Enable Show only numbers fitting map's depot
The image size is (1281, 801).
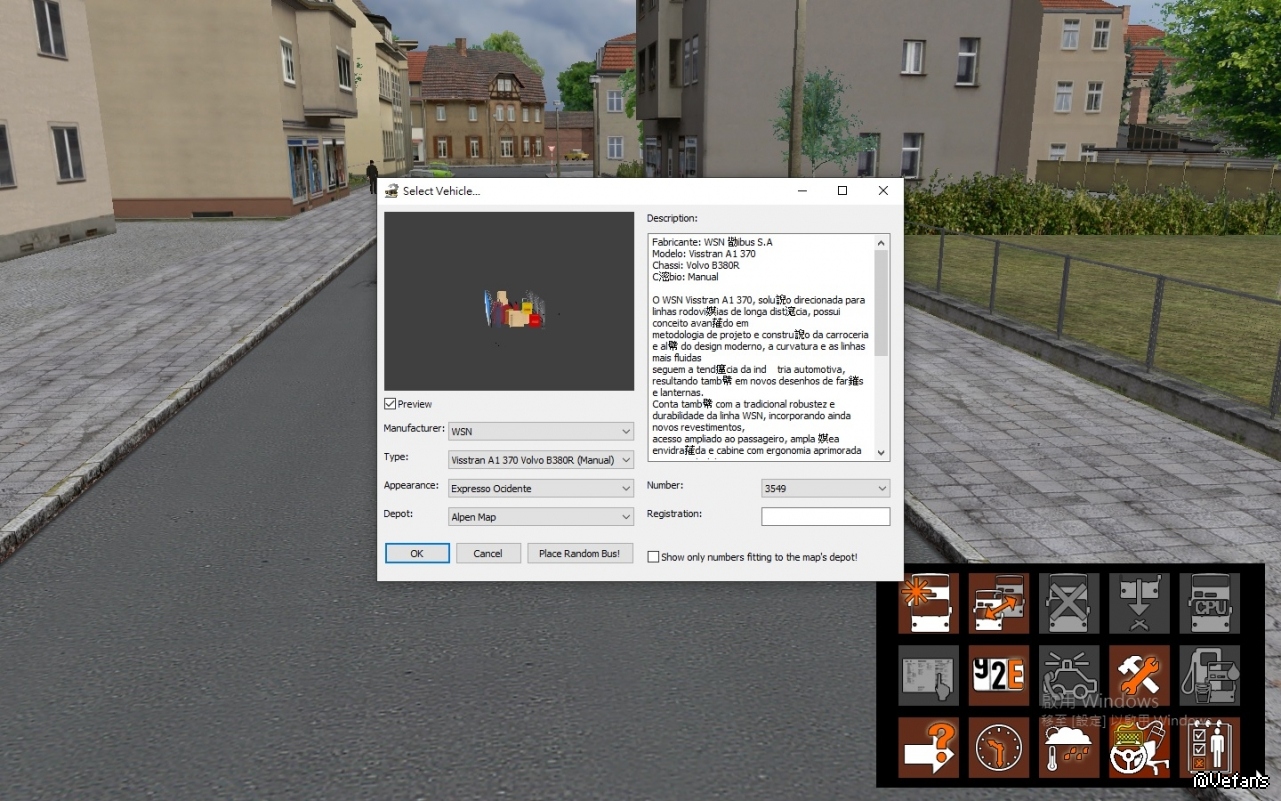pyautogui.click(x=653, y=557)
